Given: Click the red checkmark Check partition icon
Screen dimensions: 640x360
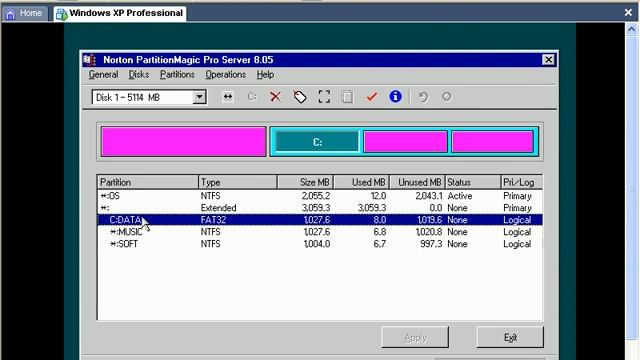Looking at the screenshot, I should (371, 97).
